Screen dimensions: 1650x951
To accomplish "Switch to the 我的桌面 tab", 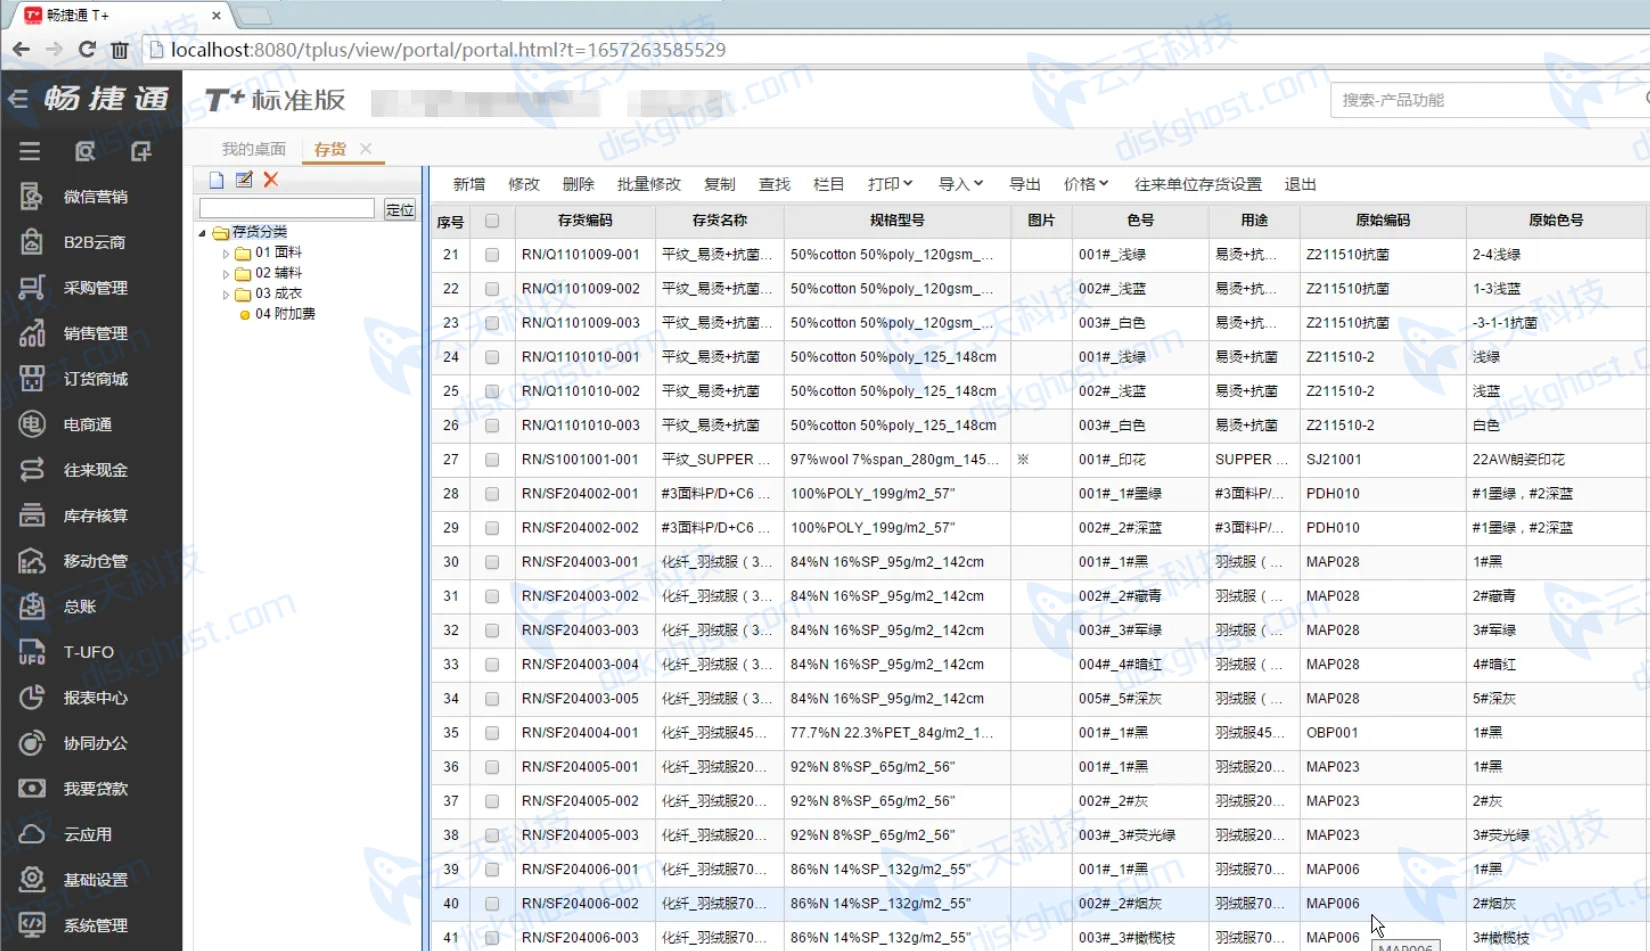I will (253, 149).
